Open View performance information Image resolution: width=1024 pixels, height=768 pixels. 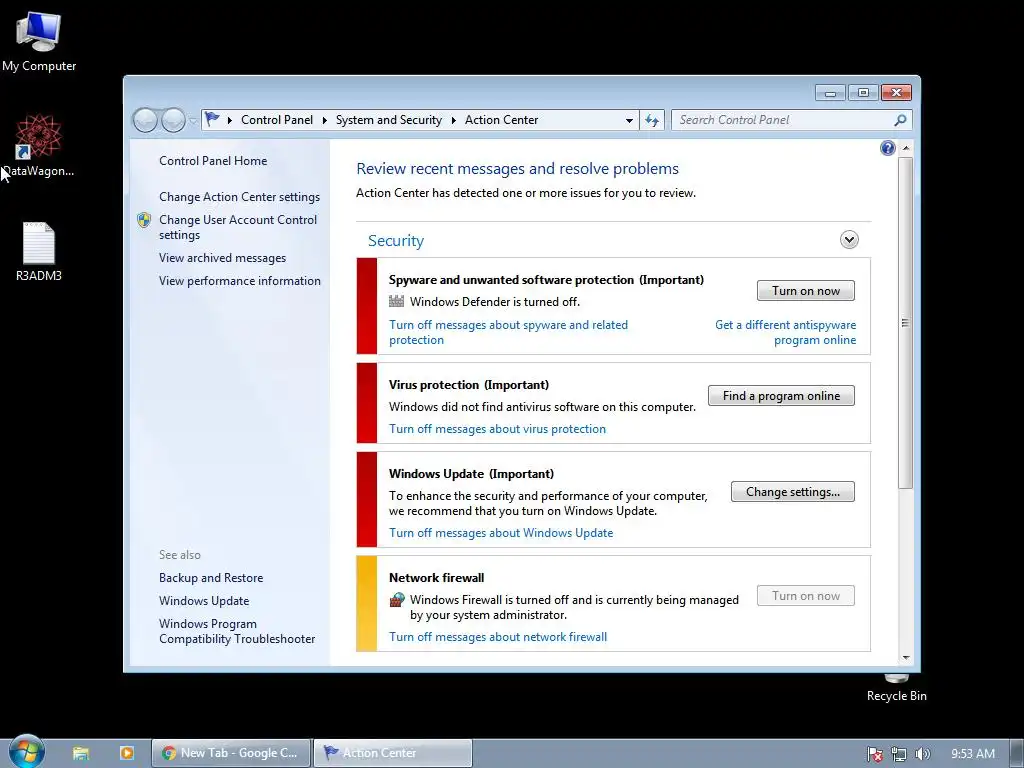240,281
